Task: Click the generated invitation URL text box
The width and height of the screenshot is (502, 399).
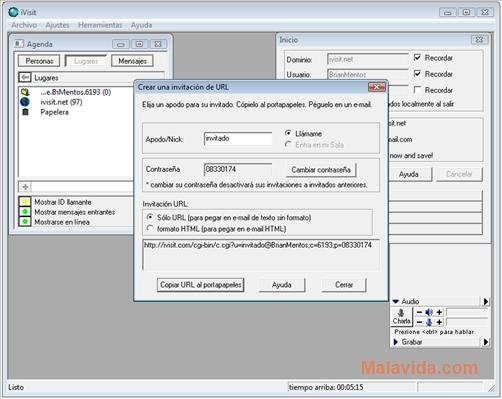Action: pos(261,255)
